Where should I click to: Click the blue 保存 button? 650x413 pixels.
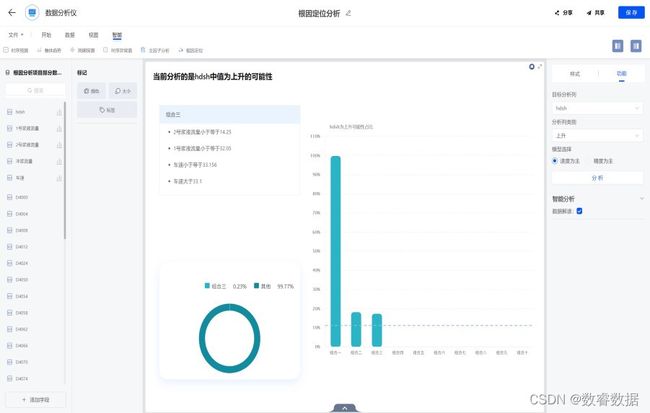click(631, 12)
